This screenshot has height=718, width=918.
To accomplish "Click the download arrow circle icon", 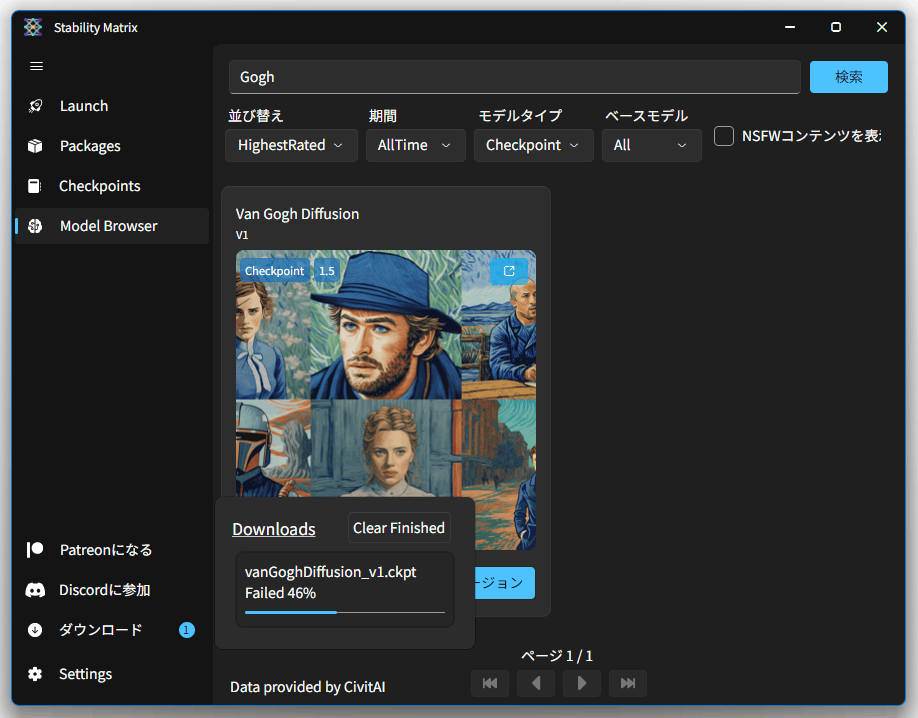I will coord(35,630).
